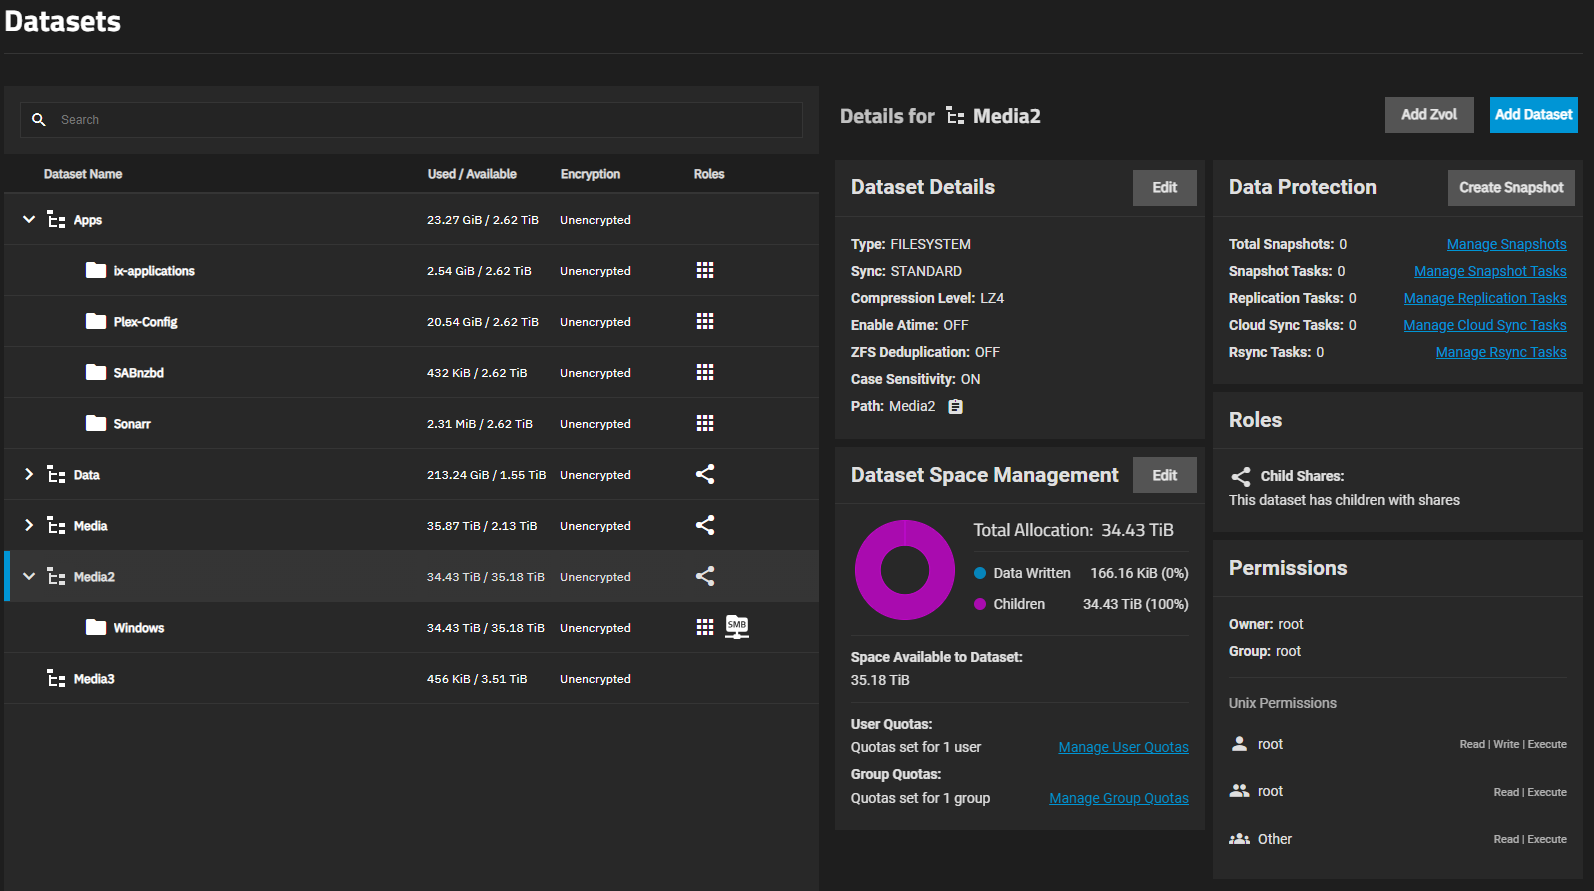Open the Manage Snapshot Tasks link
This screenshot has height=891, width=1594.
pyautogui.click(x=1490, y=271)
